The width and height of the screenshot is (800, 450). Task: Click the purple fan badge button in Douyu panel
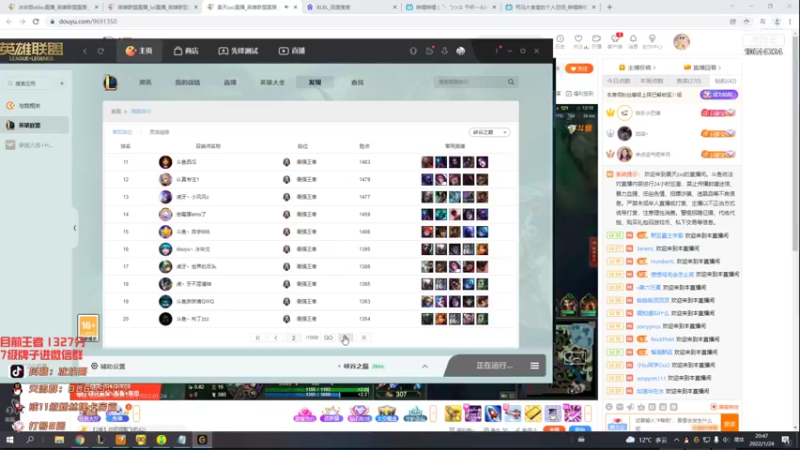tap(719, 95)
